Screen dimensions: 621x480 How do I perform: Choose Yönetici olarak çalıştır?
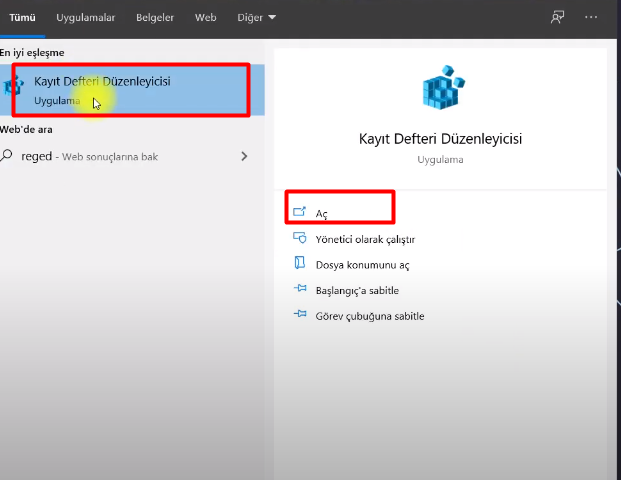[365, 240]
